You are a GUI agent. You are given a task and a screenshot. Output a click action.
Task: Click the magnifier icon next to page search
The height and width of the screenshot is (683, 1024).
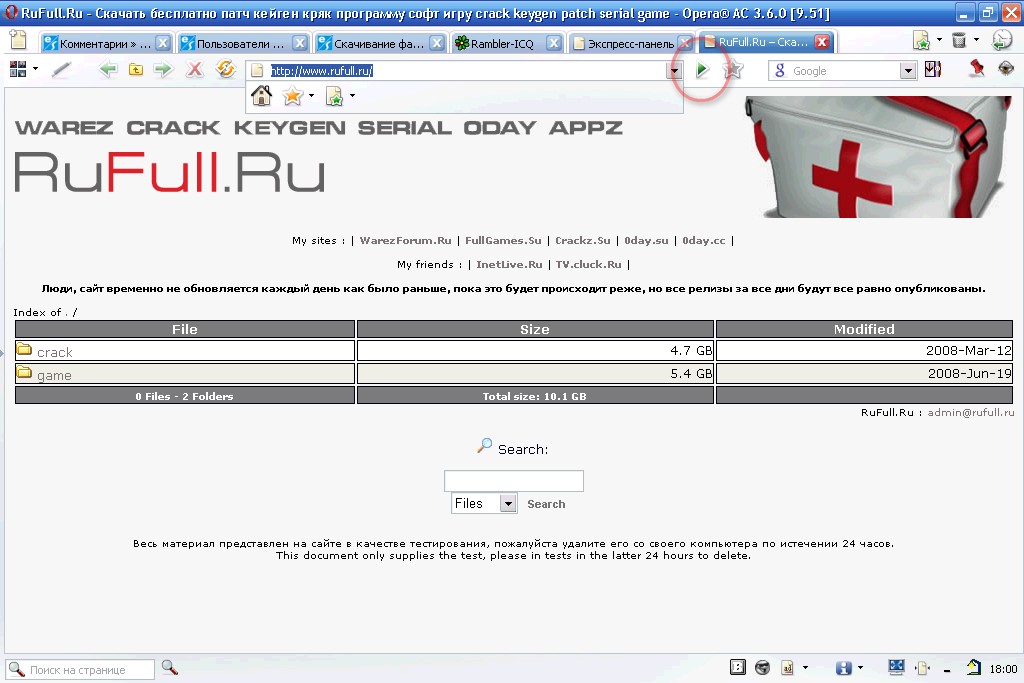[x=170, y=667]
